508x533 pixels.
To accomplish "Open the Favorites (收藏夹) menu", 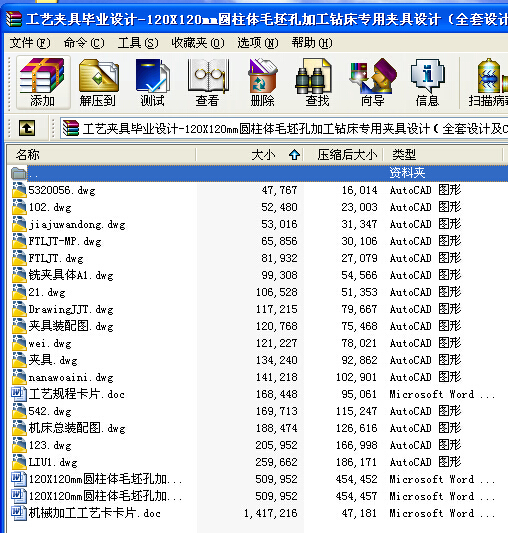I will pos(198,43).
